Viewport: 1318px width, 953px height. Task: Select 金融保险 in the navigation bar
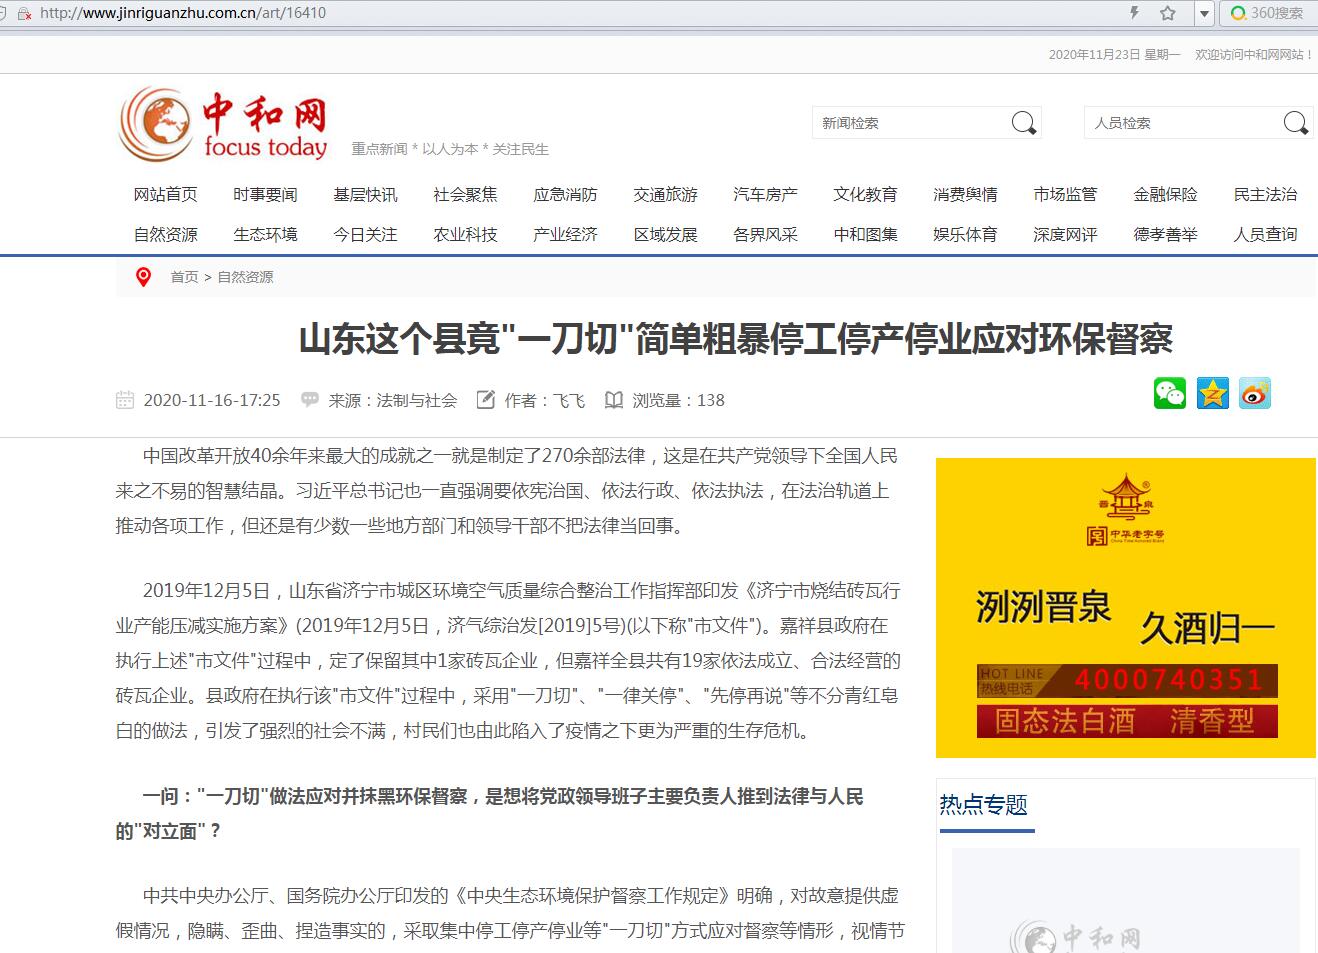click(1165, 194)
